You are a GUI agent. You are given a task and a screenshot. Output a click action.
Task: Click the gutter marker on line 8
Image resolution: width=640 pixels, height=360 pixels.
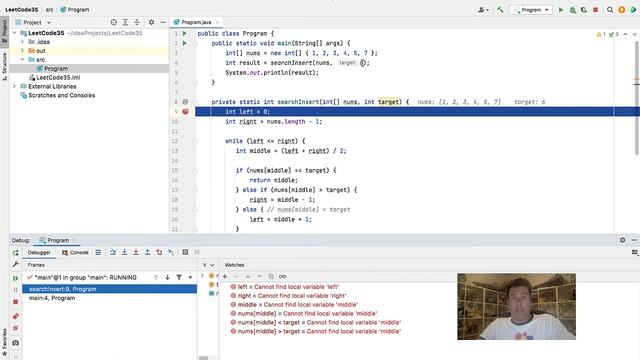pos(185,102)
